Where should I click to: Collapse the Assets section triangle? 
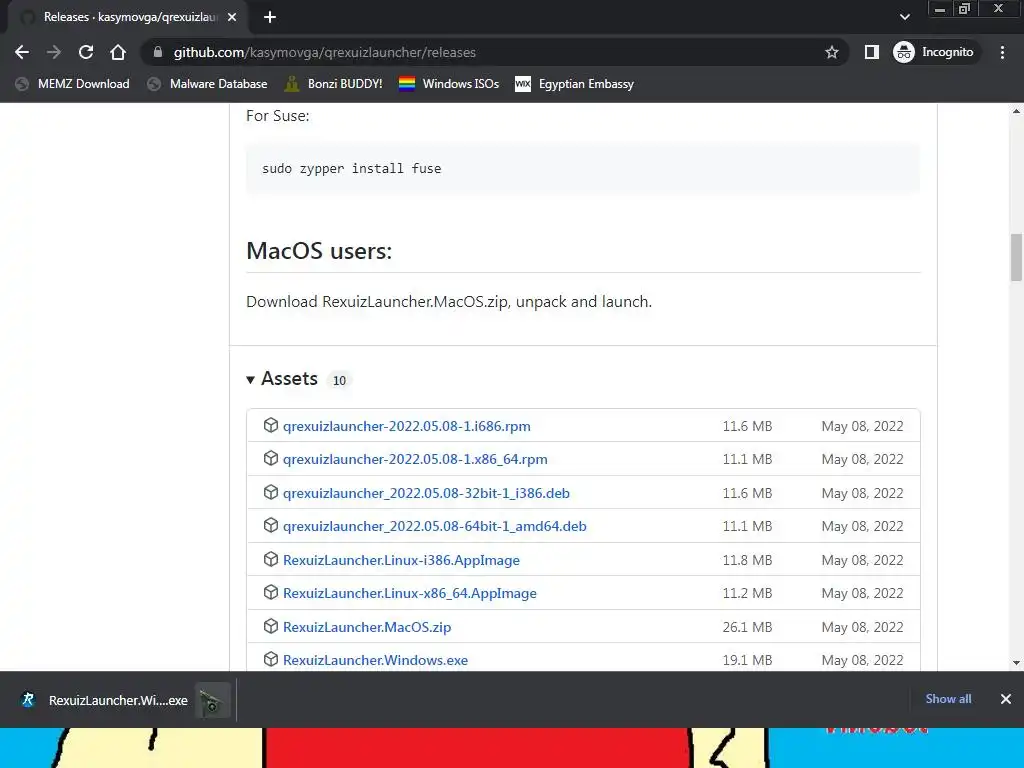250,379
